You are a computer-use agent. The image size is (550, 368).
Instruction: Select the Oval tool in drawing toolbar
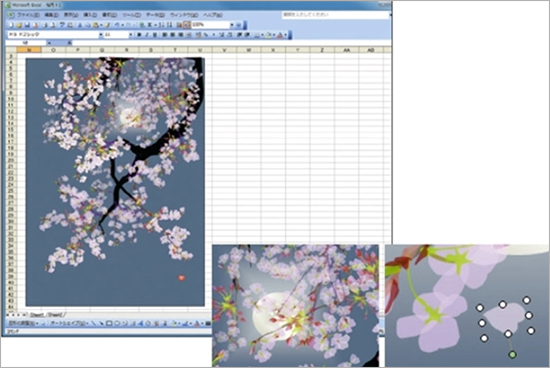click(117, 323)
